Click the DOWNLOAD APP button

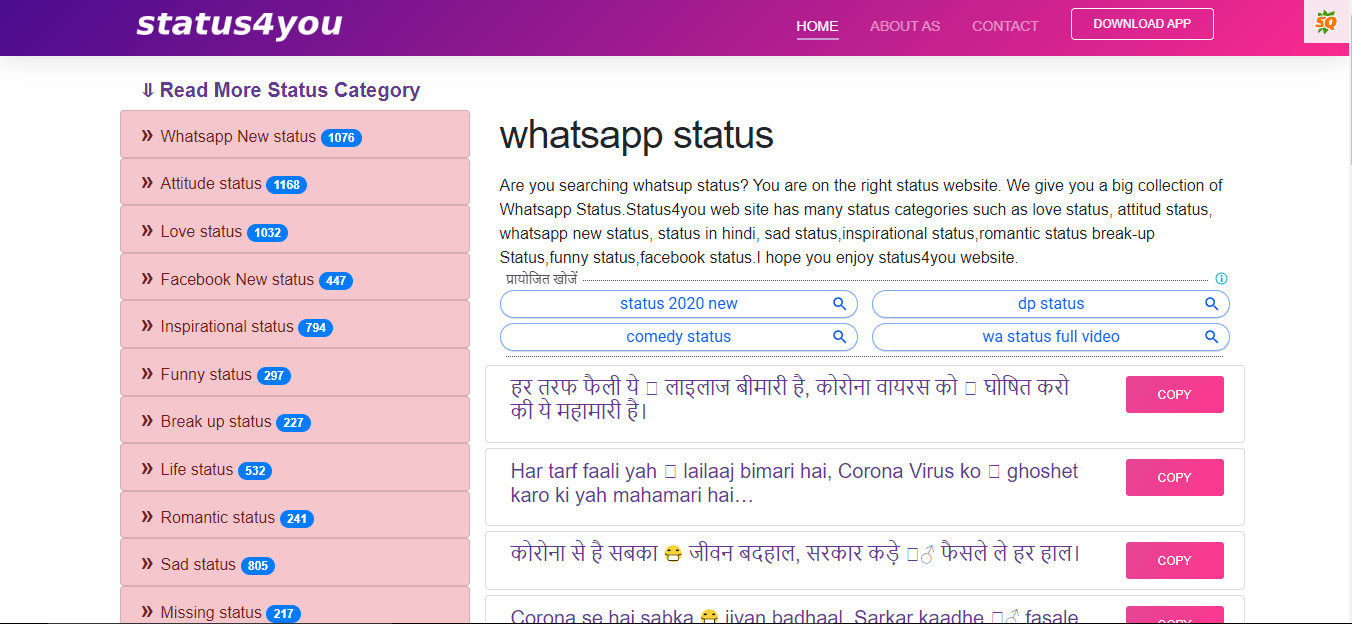(x=1142, y=24)
